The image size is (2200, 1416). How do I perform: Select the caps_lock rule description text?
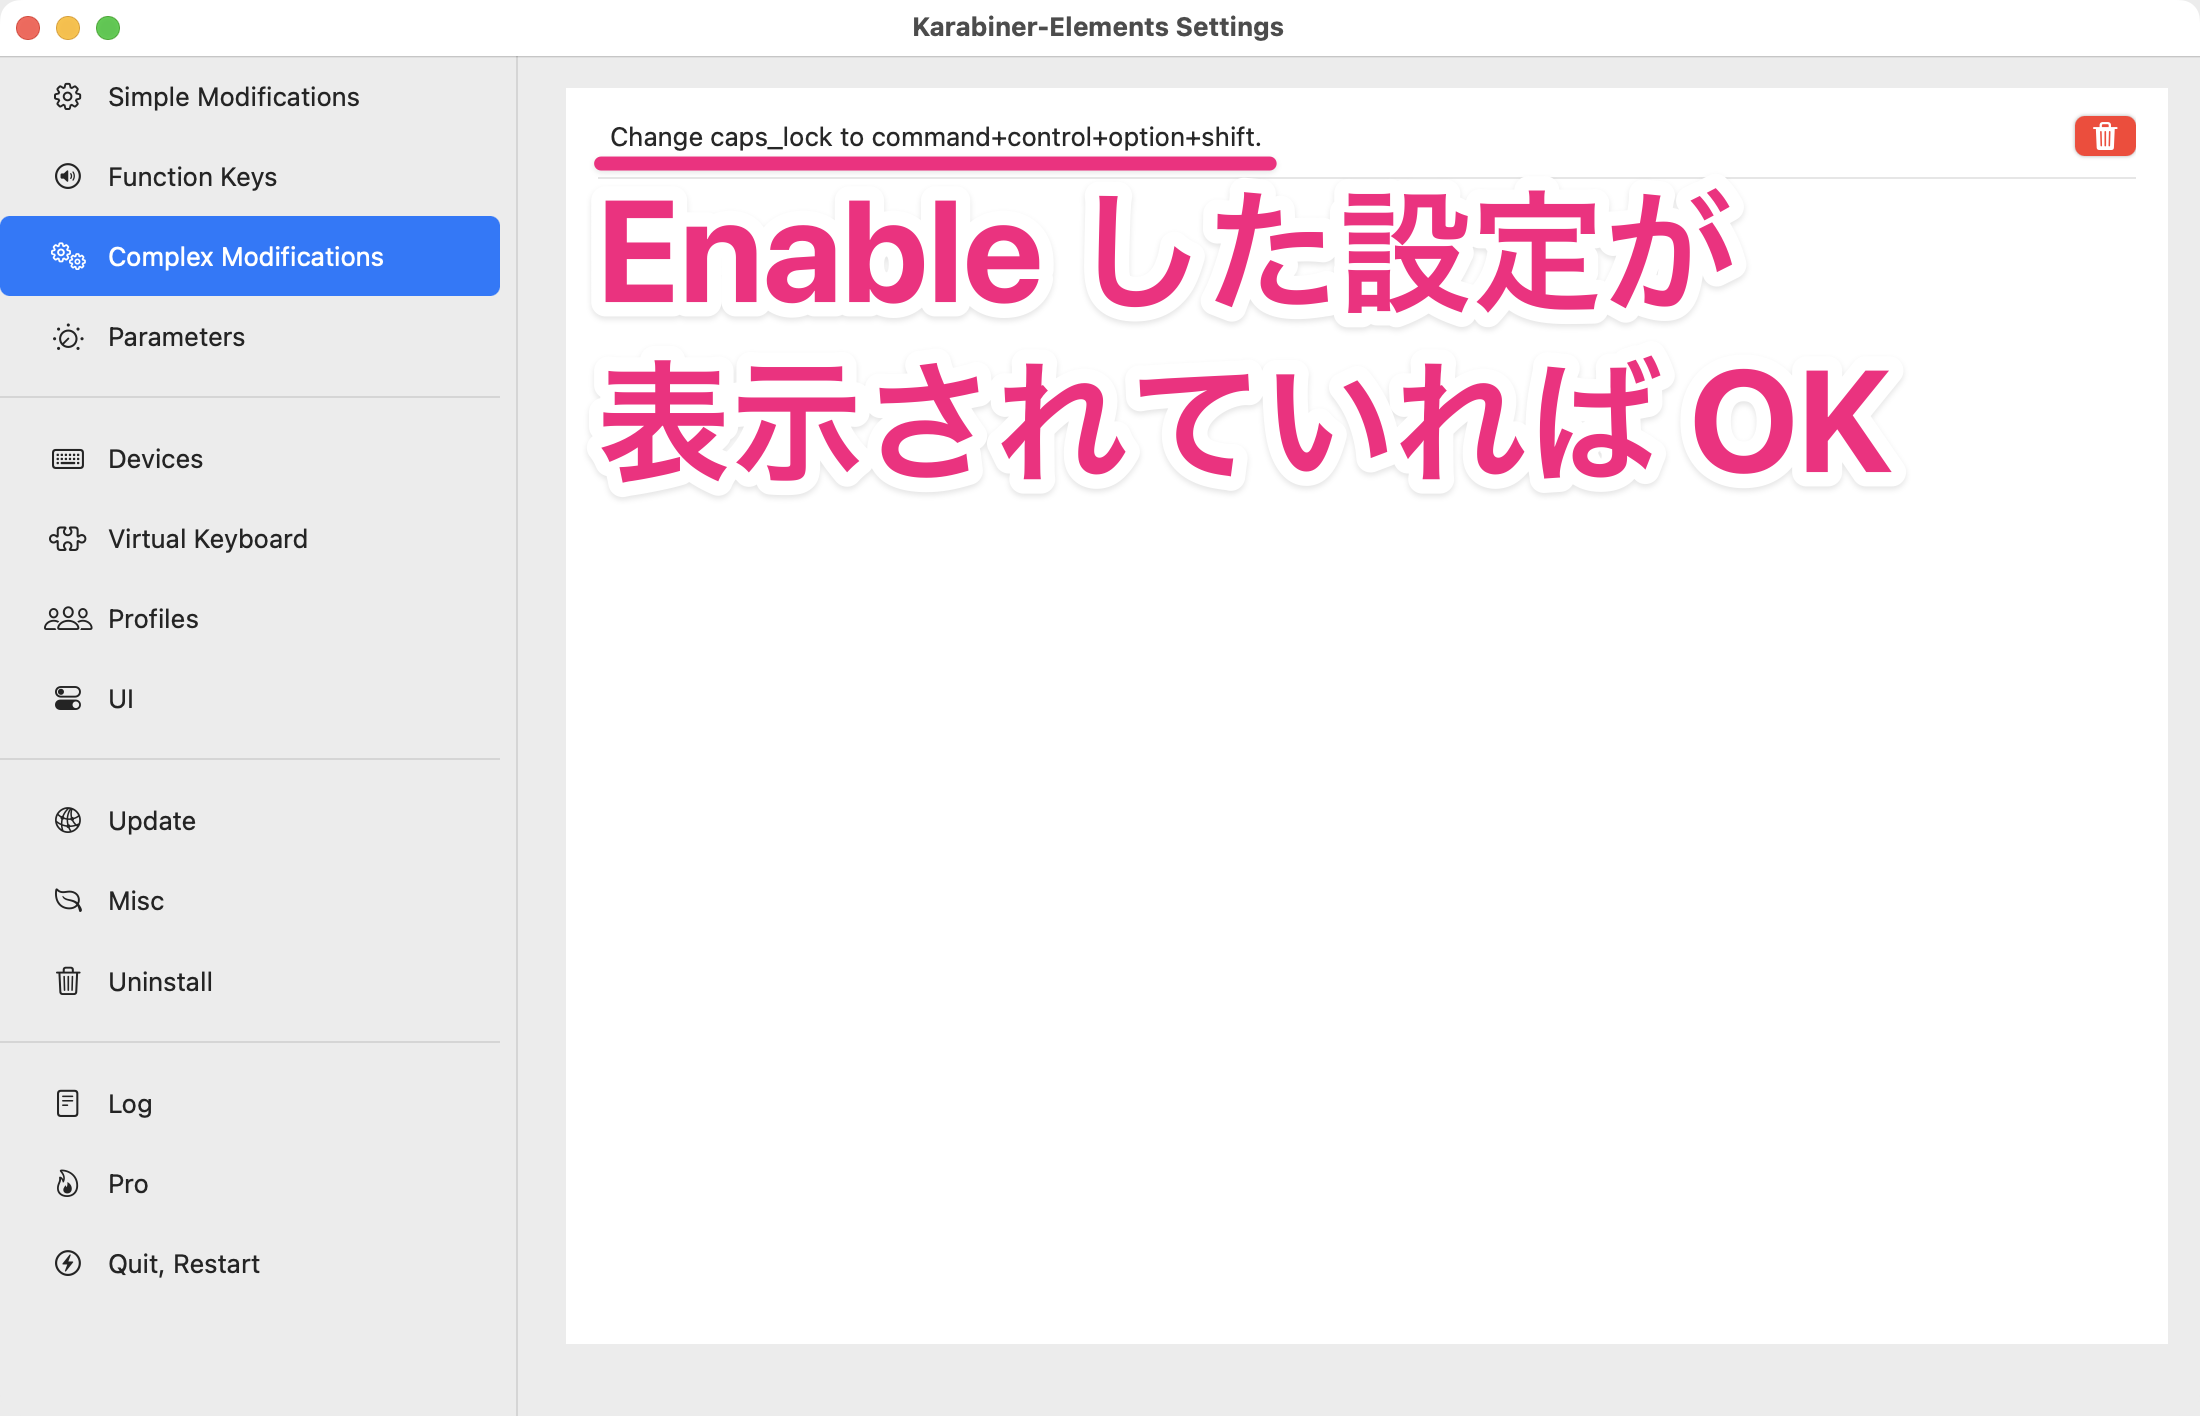pos(936,137)
